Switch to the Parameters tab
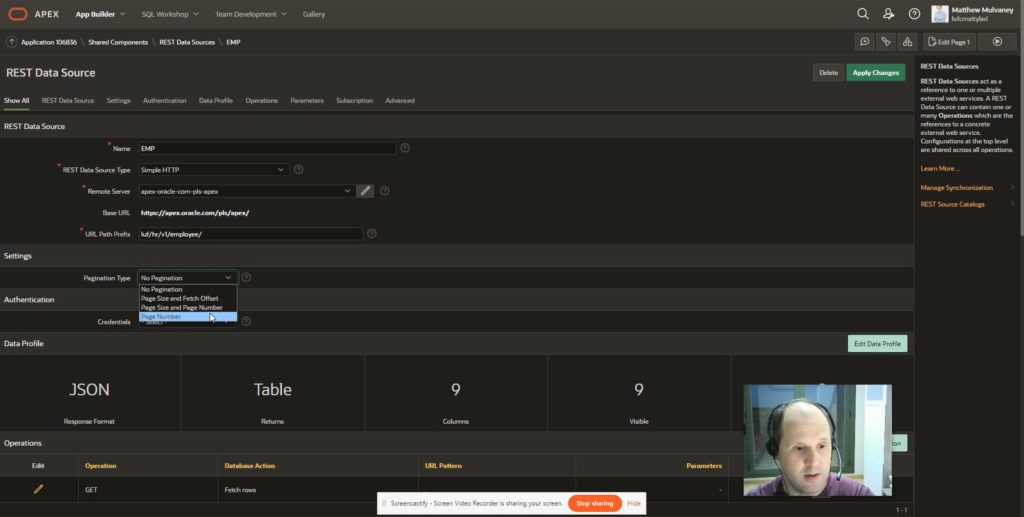 (307, 101)
